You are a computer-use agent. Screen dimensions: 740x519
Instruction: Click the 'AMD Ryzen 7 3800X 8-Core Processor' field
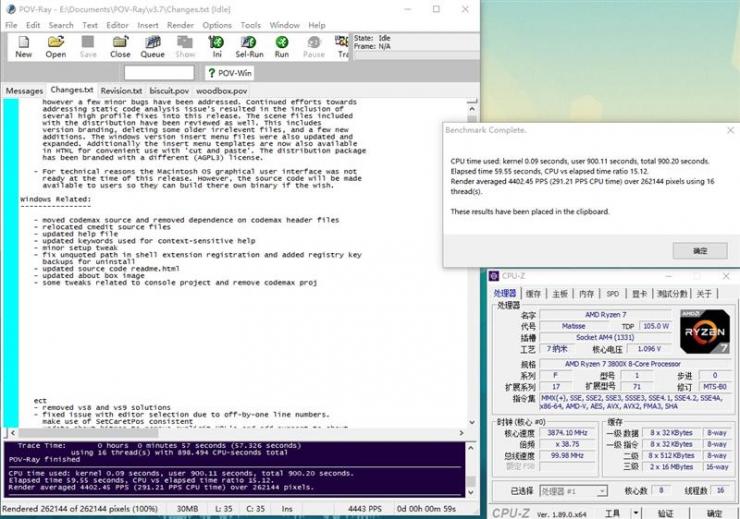635,364
